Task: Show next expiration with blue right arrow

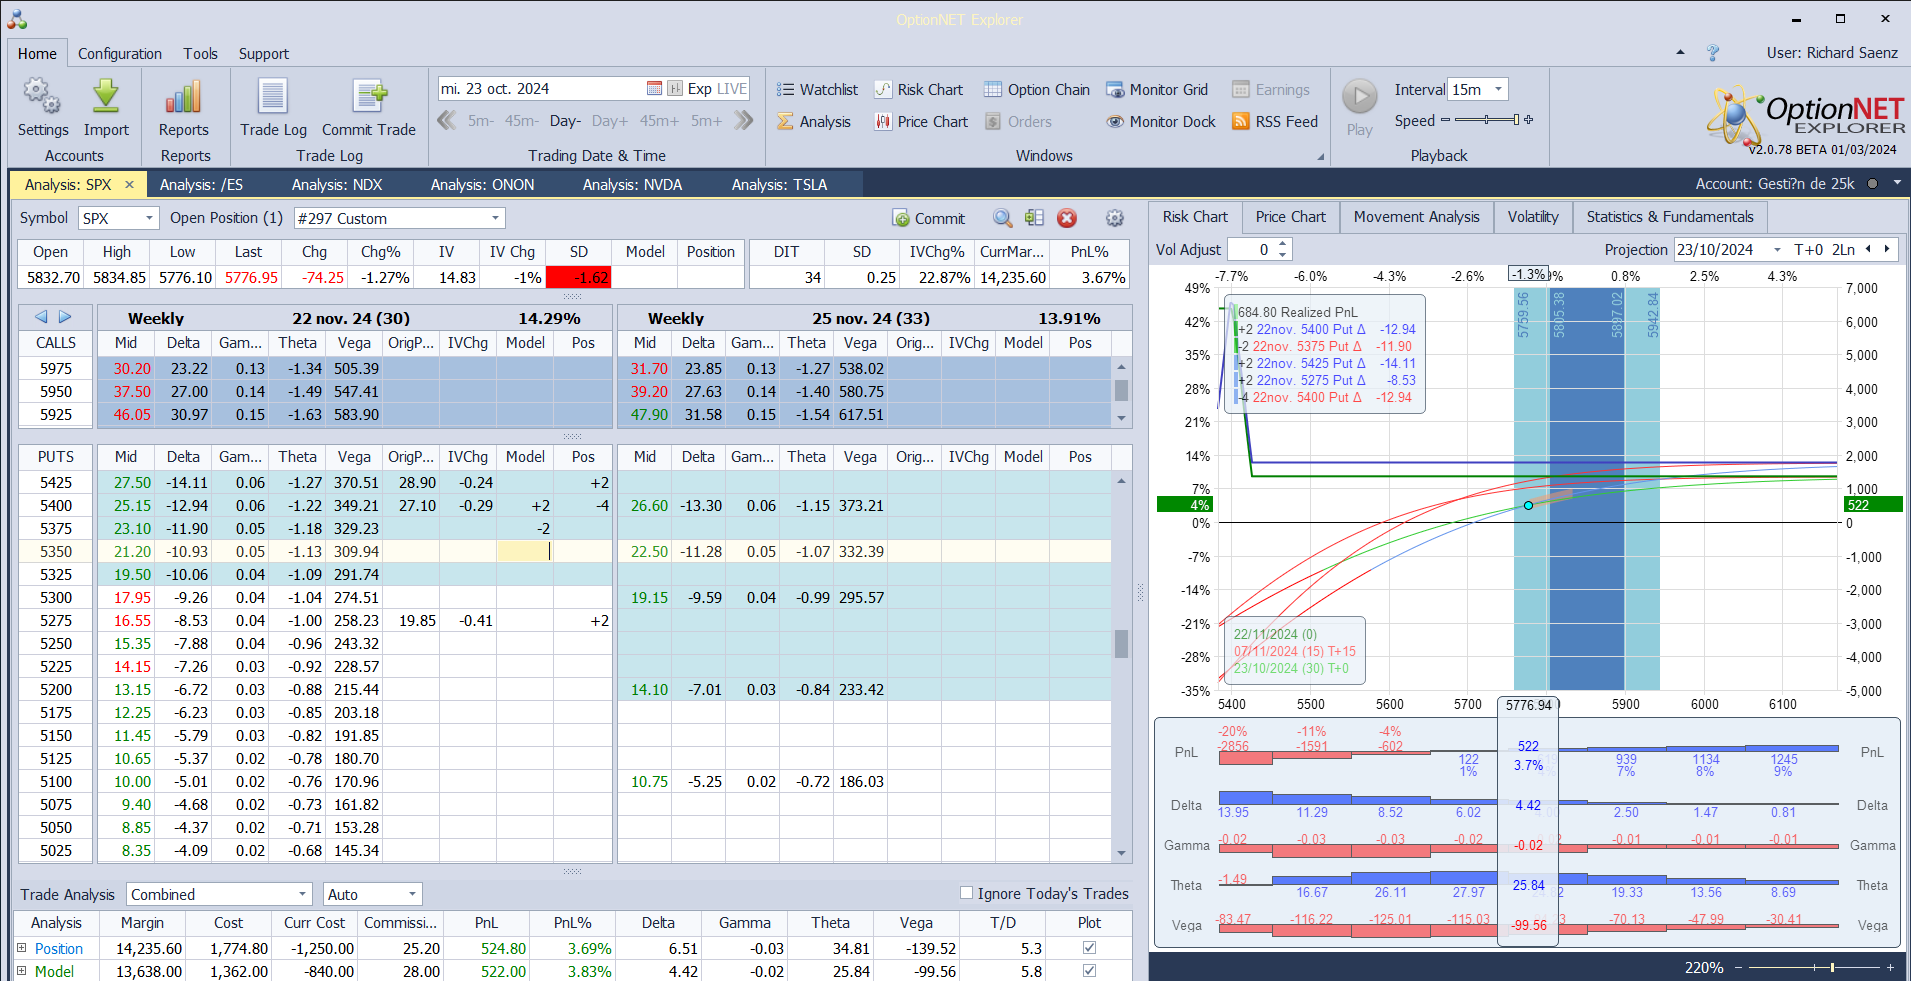Action: (65, 317)
